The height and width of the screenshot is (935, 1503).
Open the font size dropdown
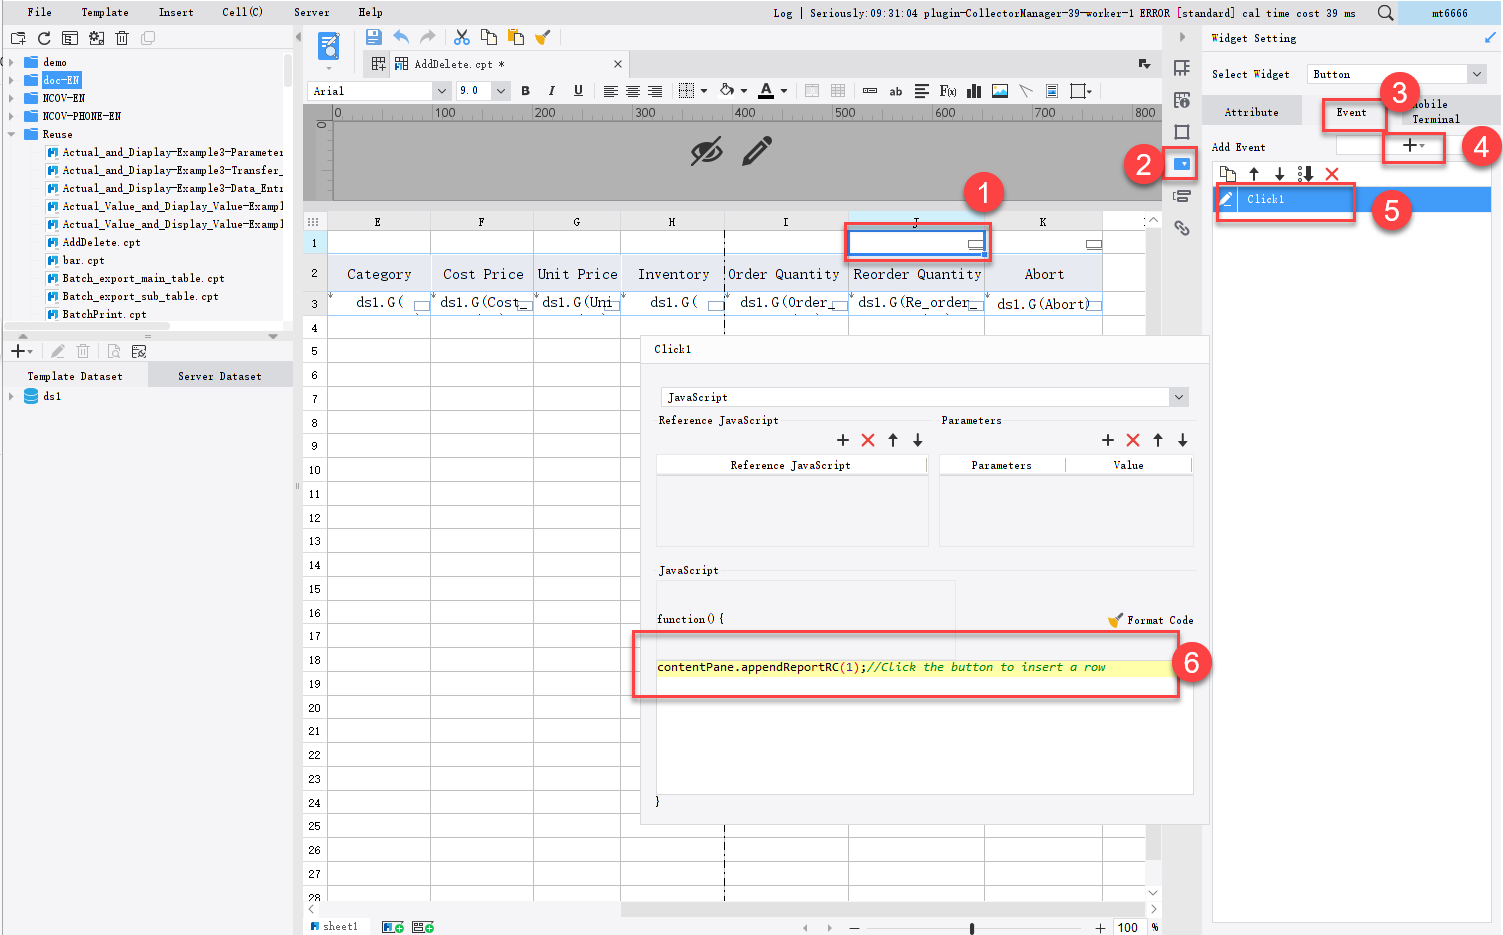click(499, 91)
